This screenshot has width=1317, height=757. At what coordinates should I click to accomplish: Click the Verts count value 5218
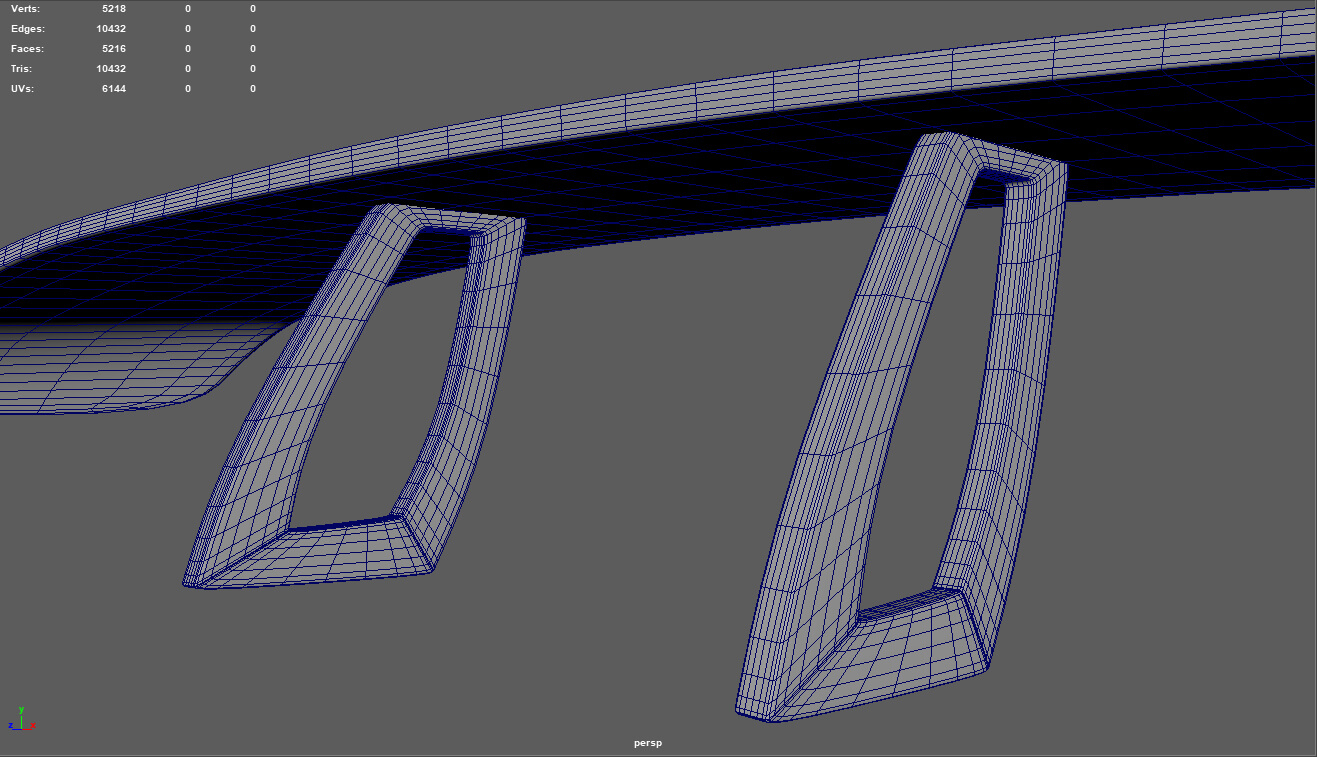click(x=113, y=8)
